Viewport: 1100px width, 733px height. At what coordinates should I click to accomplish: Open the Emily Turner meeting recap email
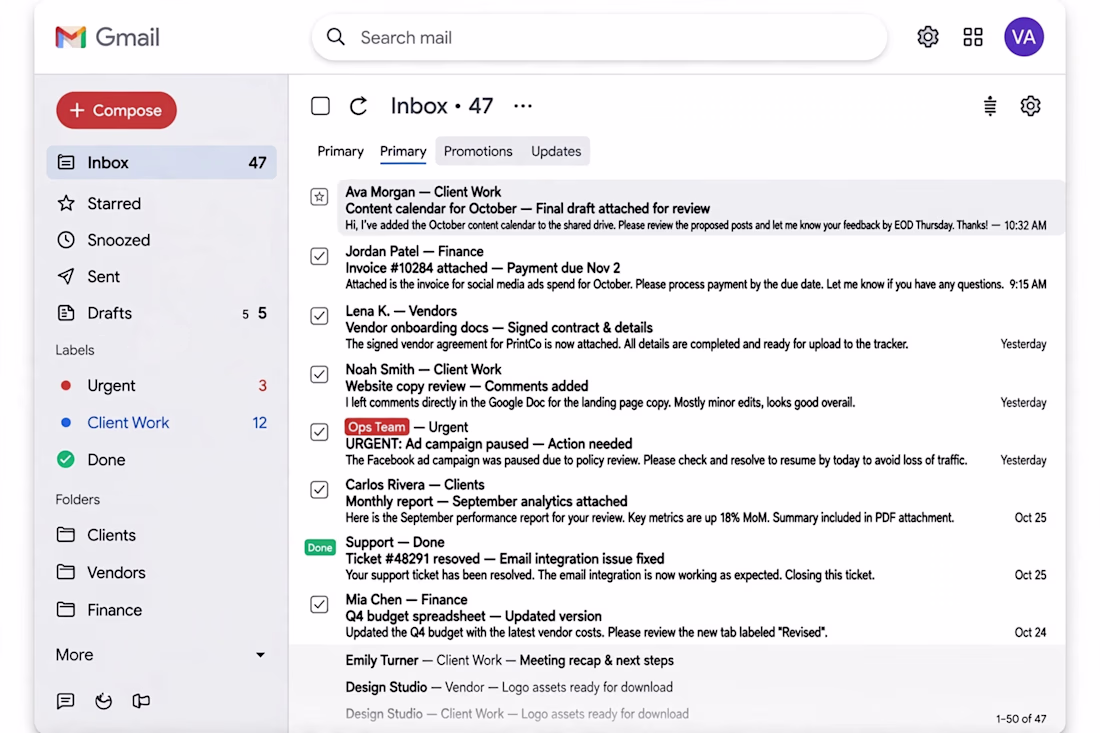pos(509,660)
